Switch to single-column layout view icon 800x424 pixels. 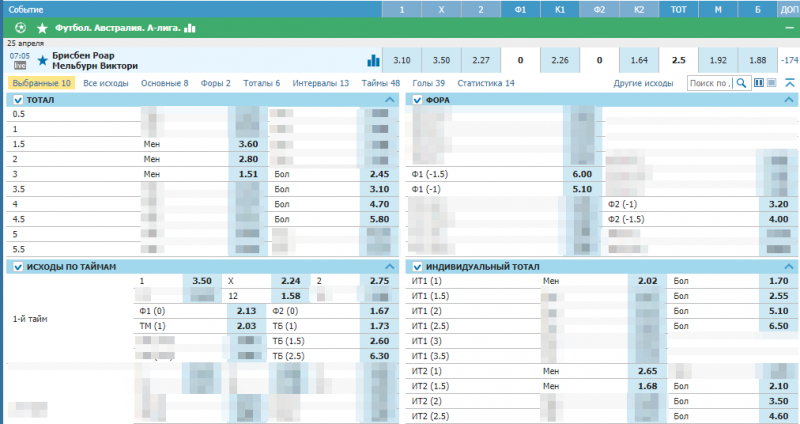(771, 83)
